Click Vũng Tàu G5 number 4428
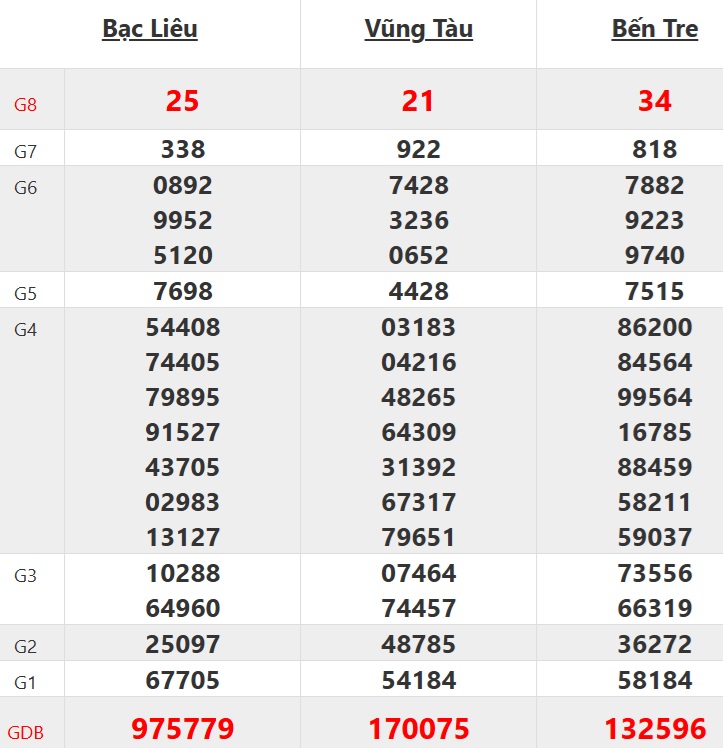The height and width of the screenshot is (748, 723). [x=418, y=292]
